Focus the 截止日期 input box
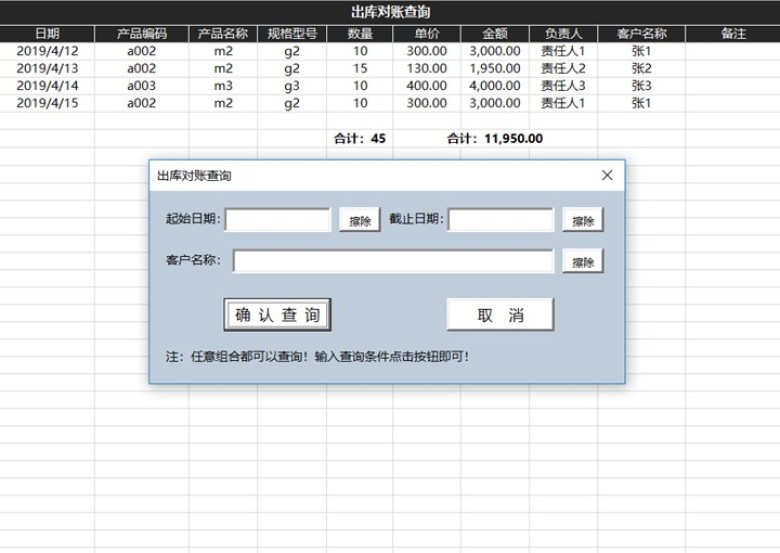Viewport: 780px width, 553px height. pyautogui.click(x=501, y=220)
